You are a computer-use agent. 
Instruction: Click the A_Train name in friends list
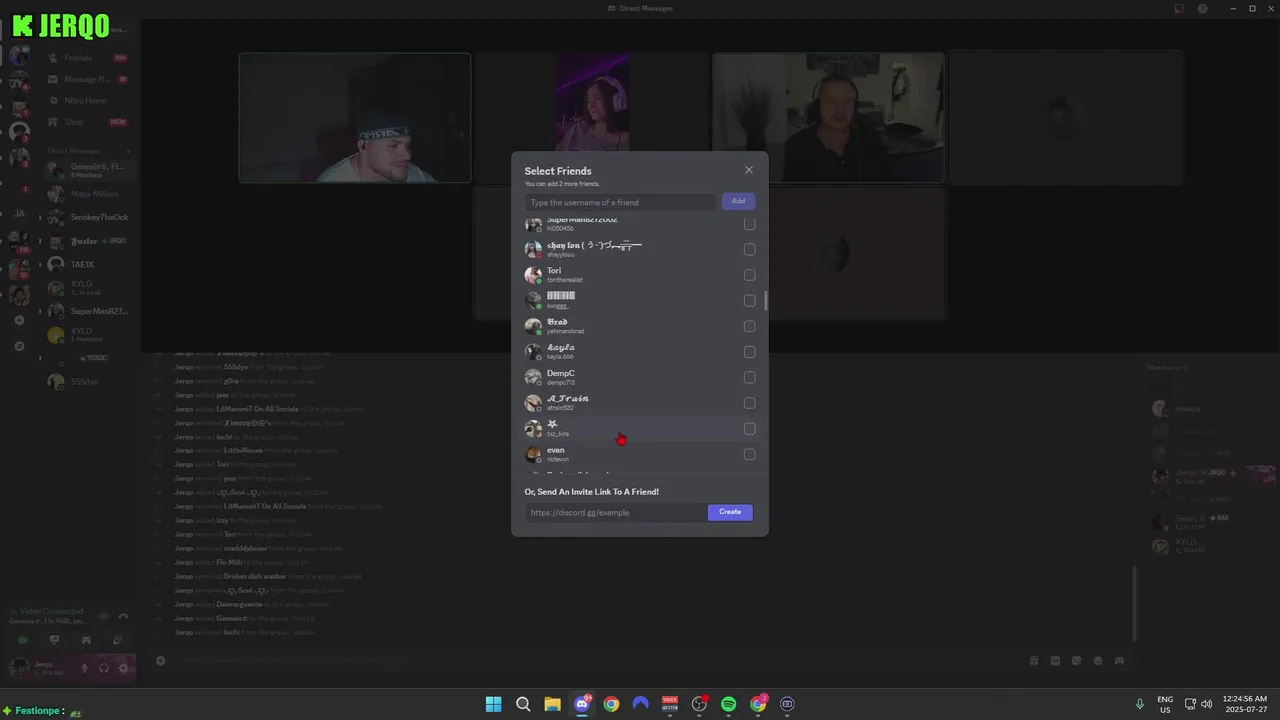pyautogui.click(x=567, y=398)
